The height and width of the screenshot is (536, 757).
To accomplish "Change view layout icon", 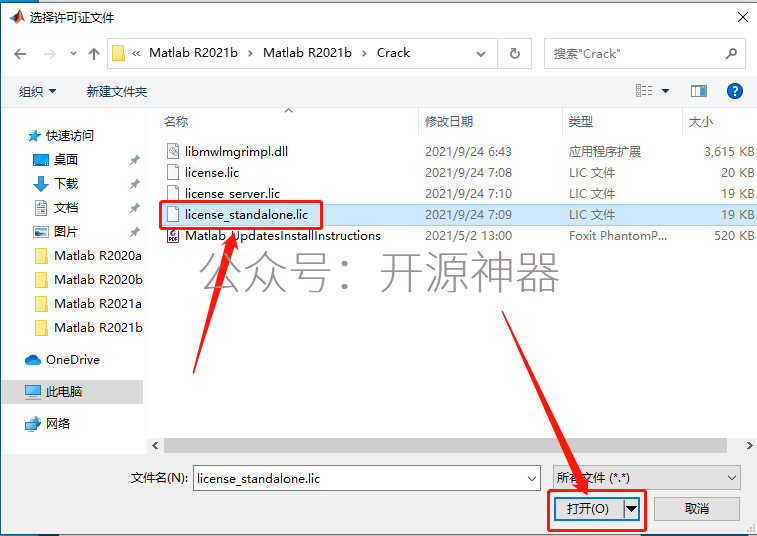I will (644, 91).
